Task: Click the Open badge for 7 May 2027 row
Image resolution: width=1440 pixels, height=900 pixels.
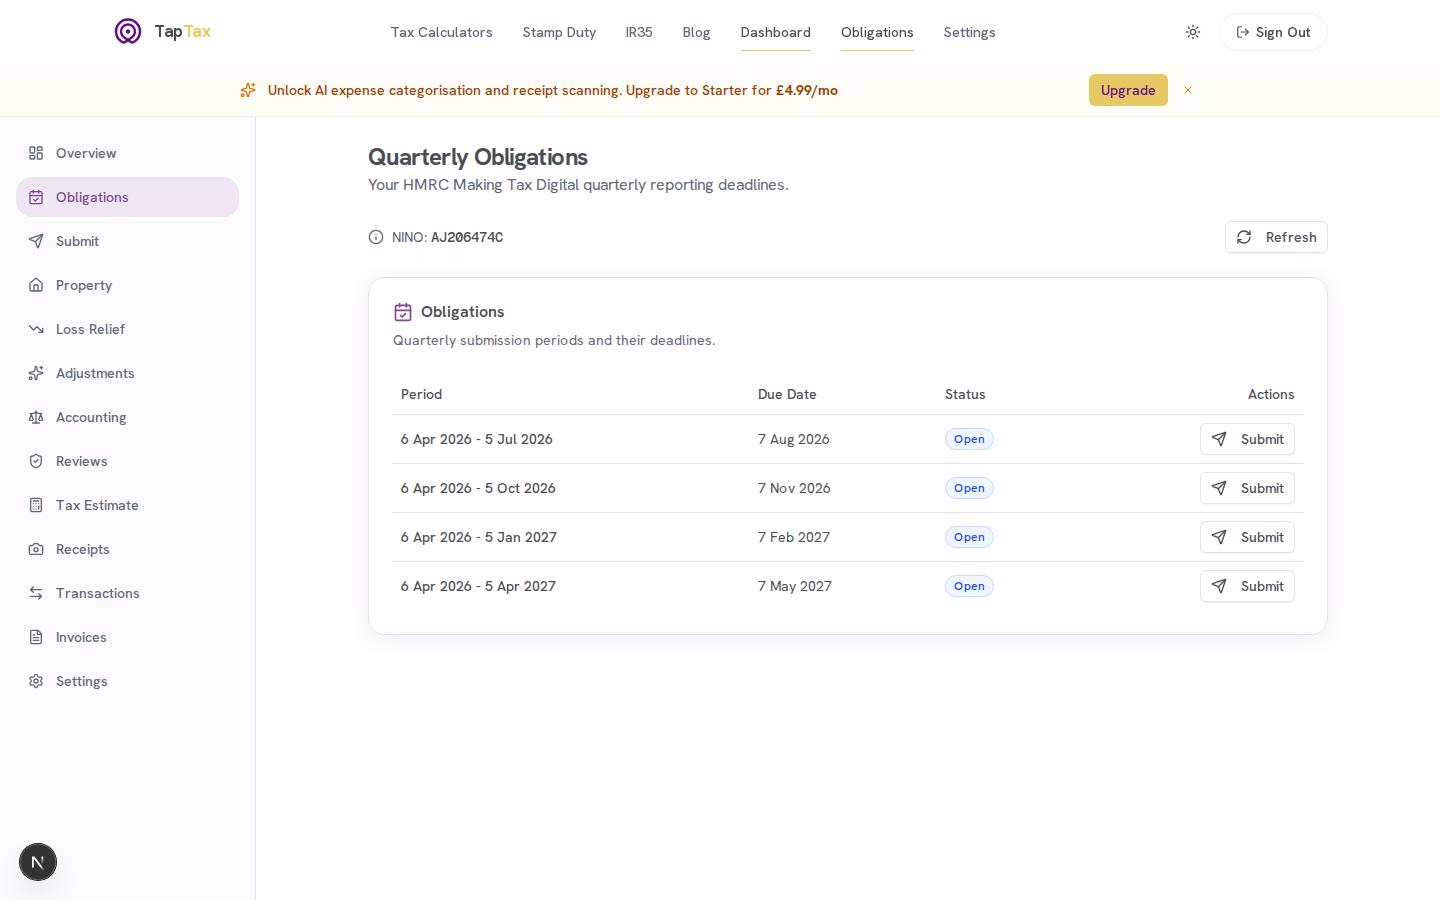Action: click(x=969, y=586)
